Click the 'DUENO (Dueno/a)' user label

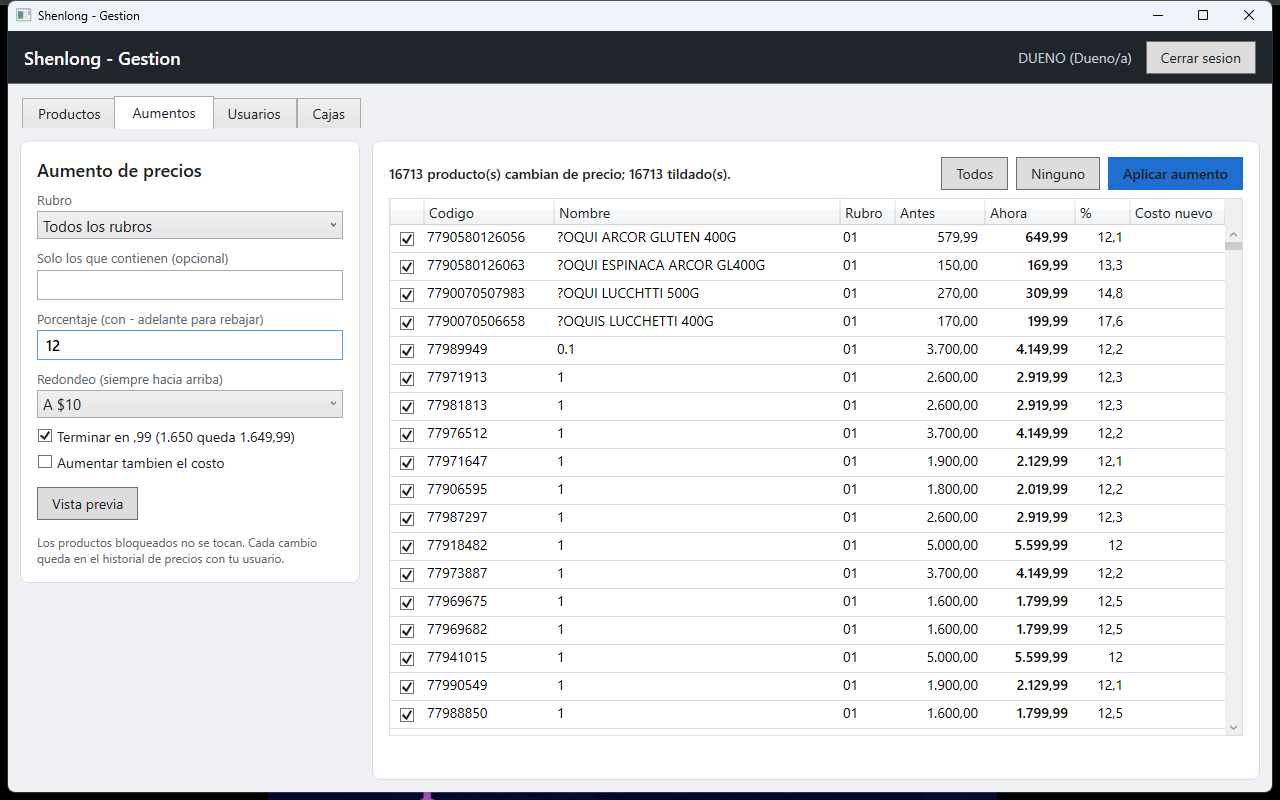coord(1075,58)
